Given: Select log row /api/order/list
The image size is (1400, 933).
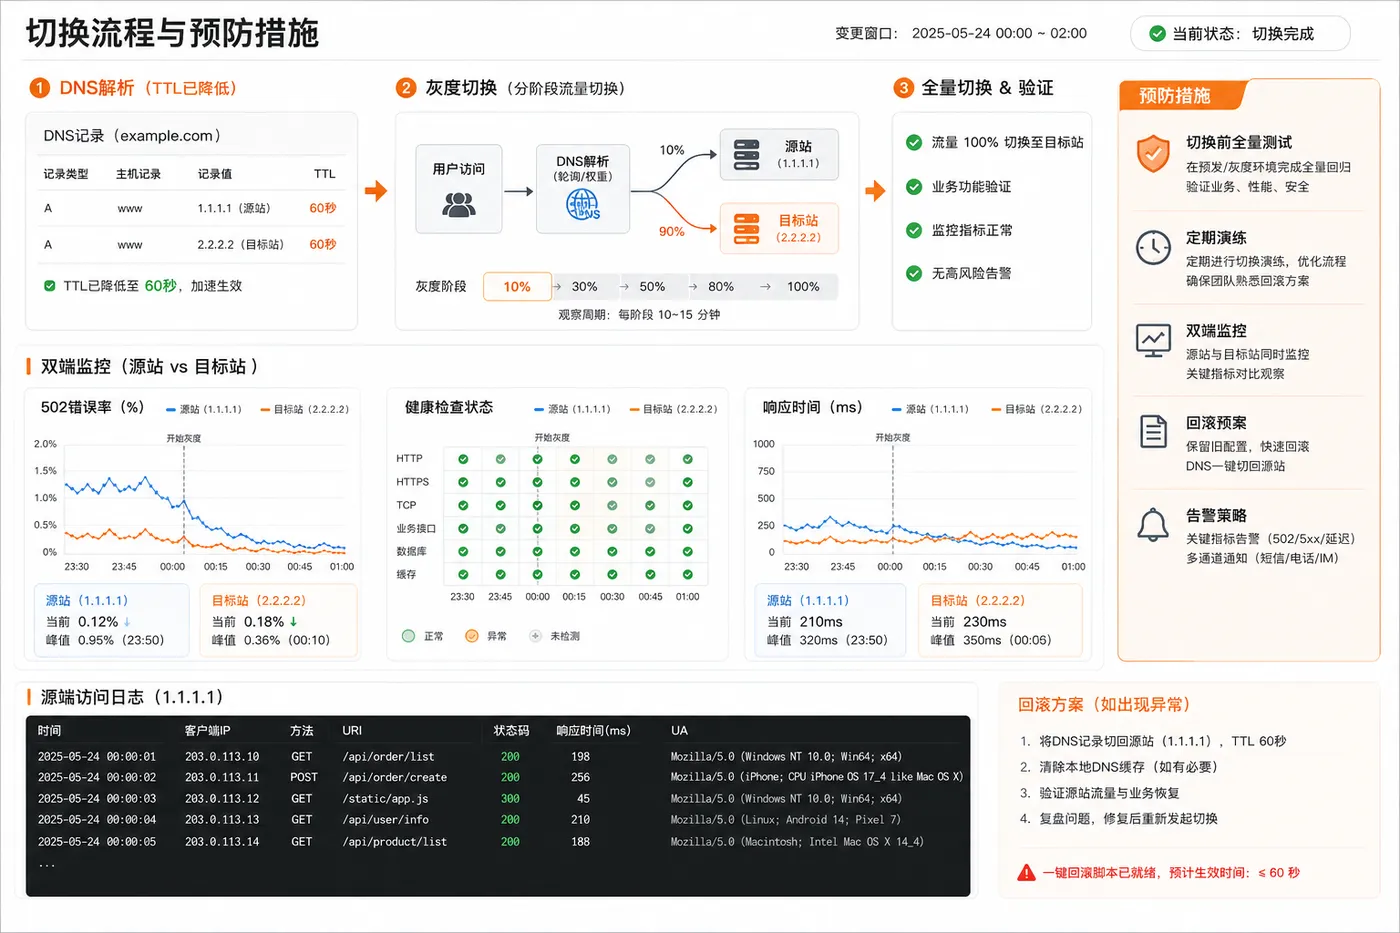Looking at the screenshot, I should tap(498, 757).
